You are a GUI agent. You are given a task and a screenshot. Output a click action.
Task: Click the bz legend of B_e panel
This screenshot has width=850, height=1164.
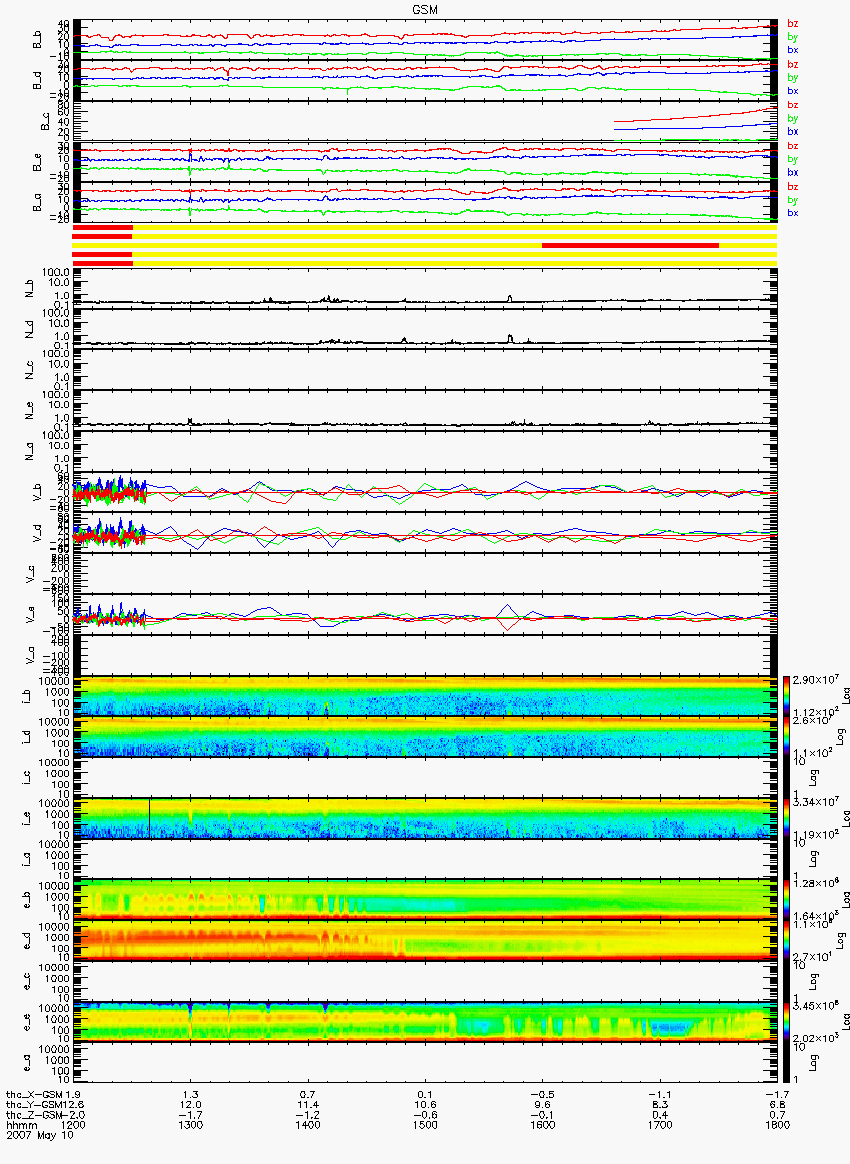[x=793, y=146]
